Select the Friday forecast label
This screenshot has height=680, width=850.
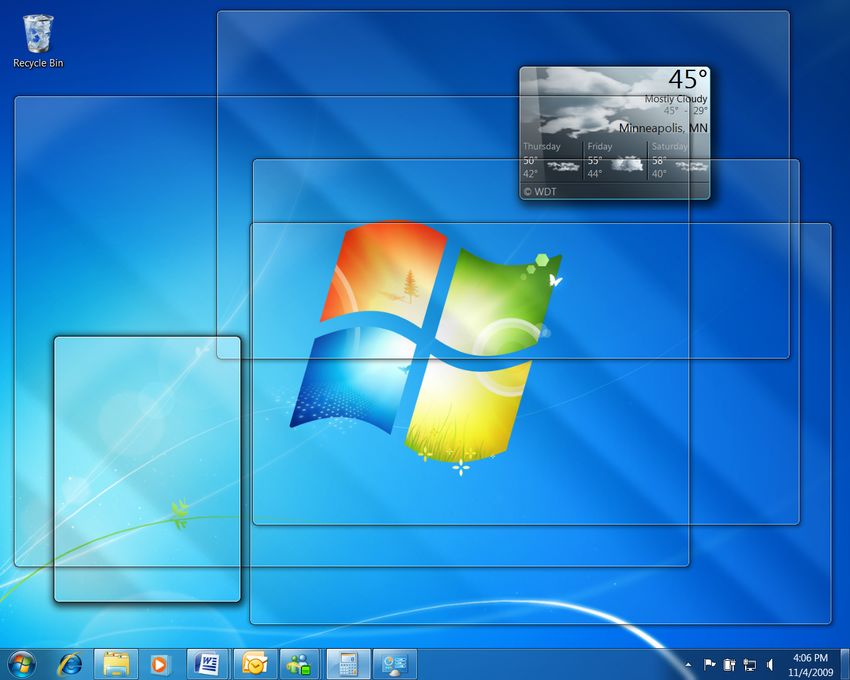coord(600,146)
